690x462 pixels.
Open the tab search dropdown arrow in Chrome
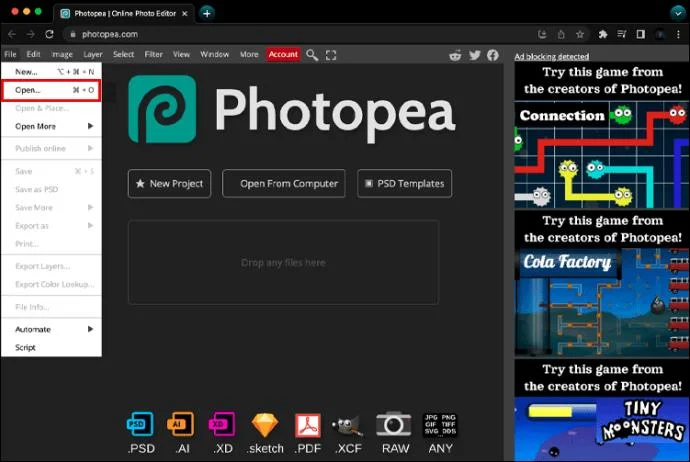click(678, 13)
